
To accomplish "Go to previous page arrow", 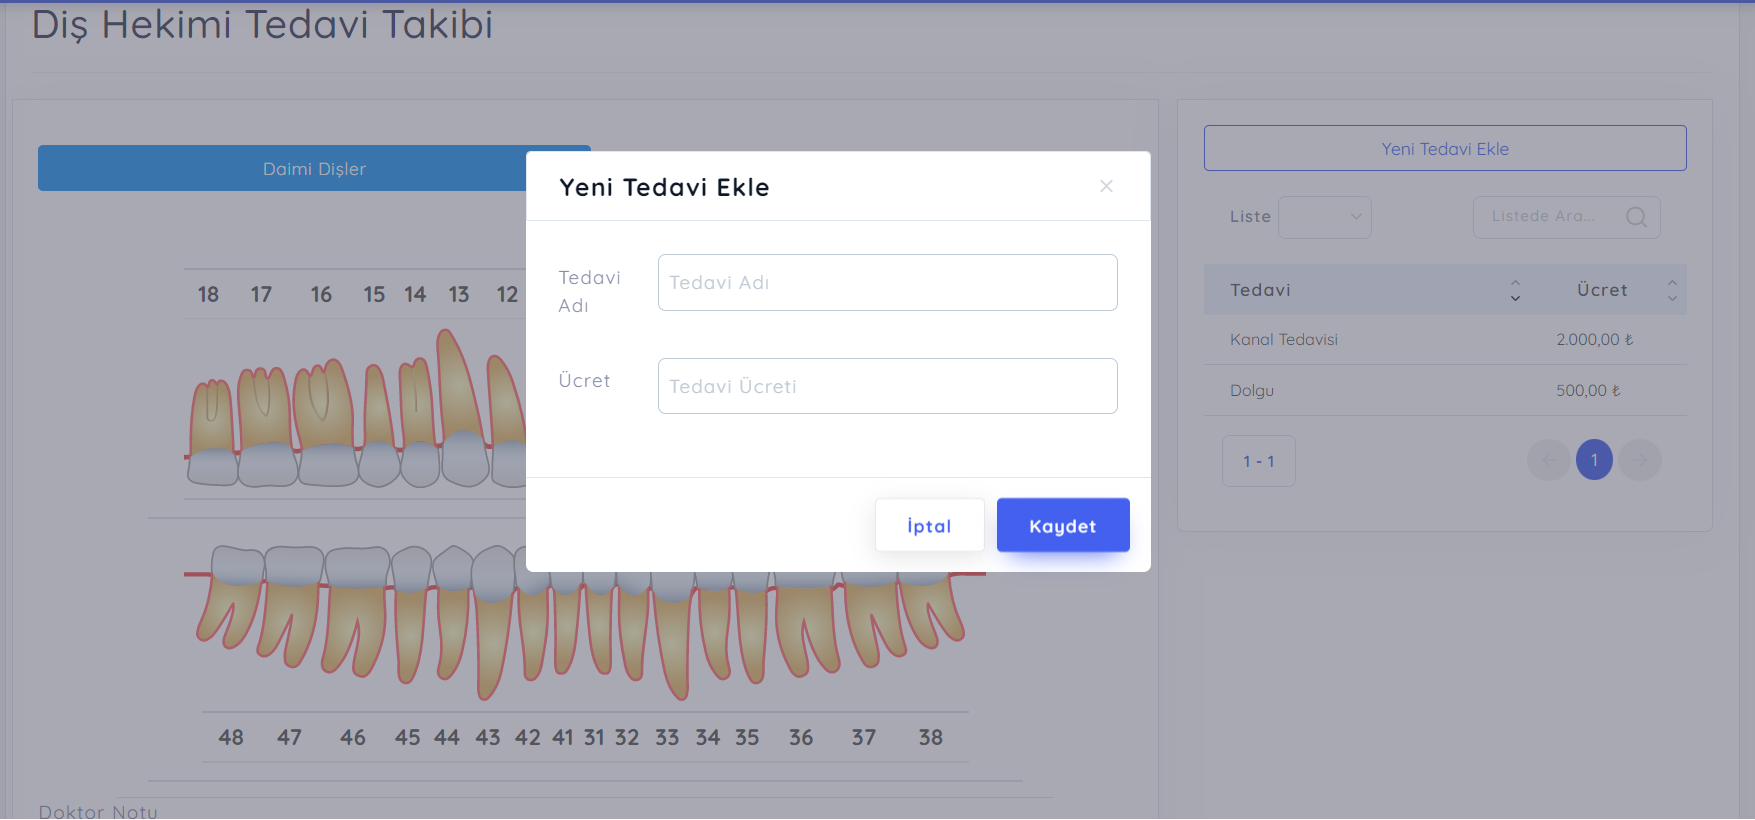I will pos(1548,460).
